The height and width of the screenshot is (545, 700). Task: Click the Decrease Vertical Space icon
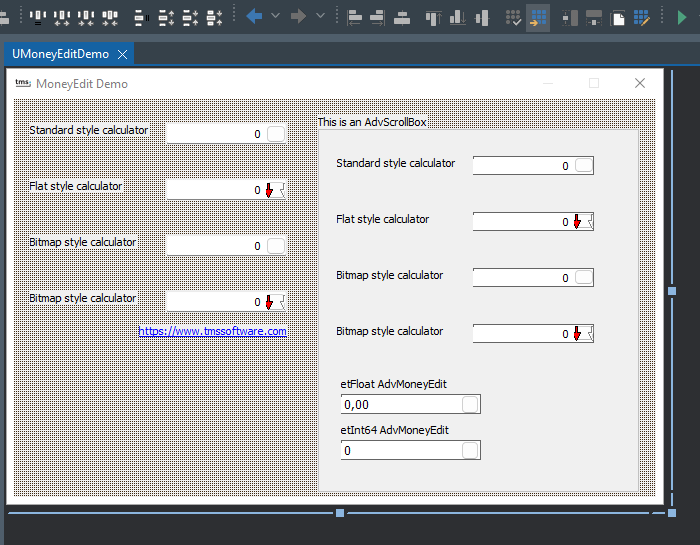(190, 17)
